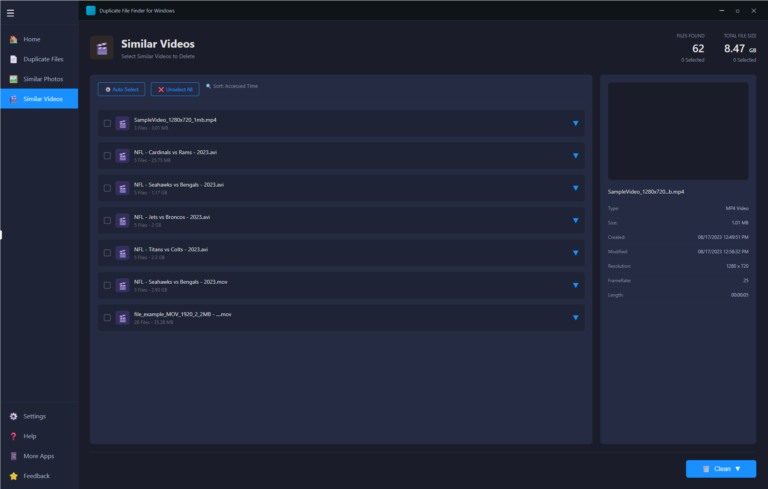
Task: Tick checkbox for NFL Jets vs Broncos
Action: 107,220
